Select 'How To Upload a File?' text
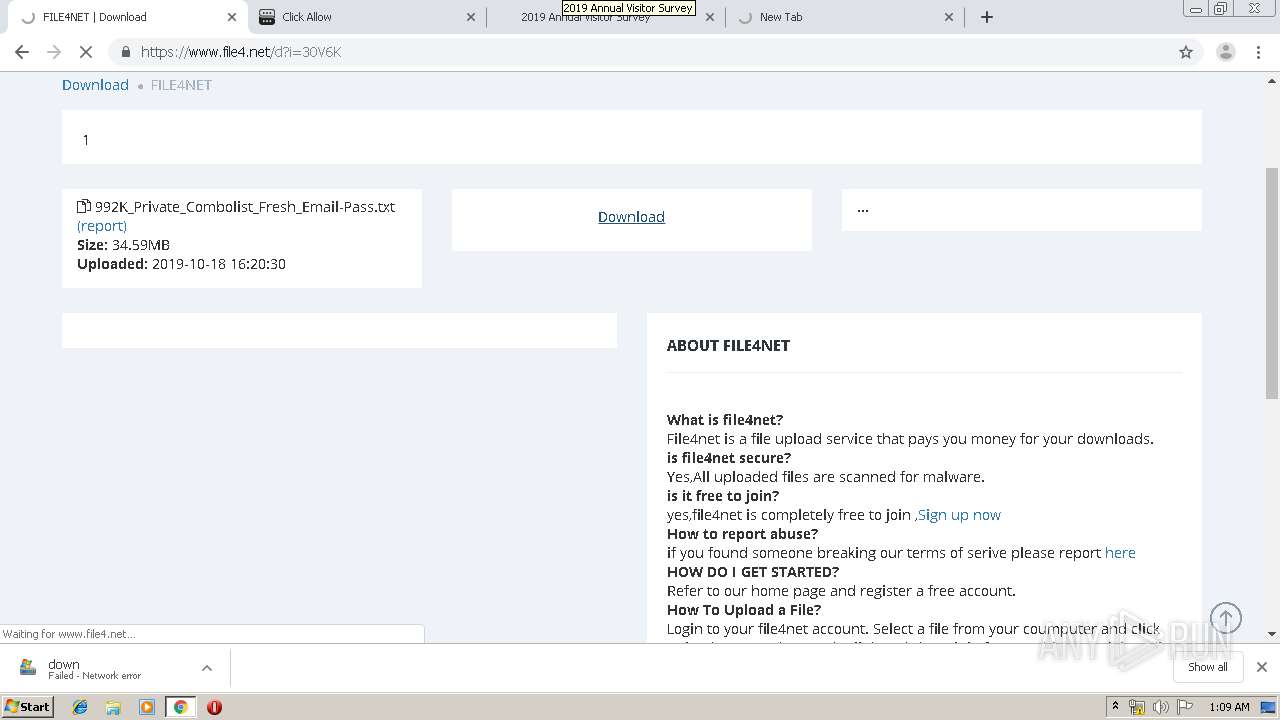 (744, 610)
